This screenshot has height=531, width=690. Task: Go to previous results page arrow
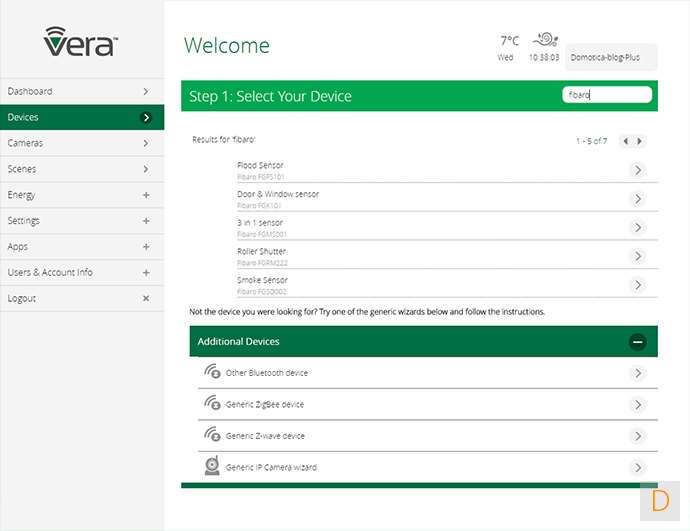tap(626, 141)
